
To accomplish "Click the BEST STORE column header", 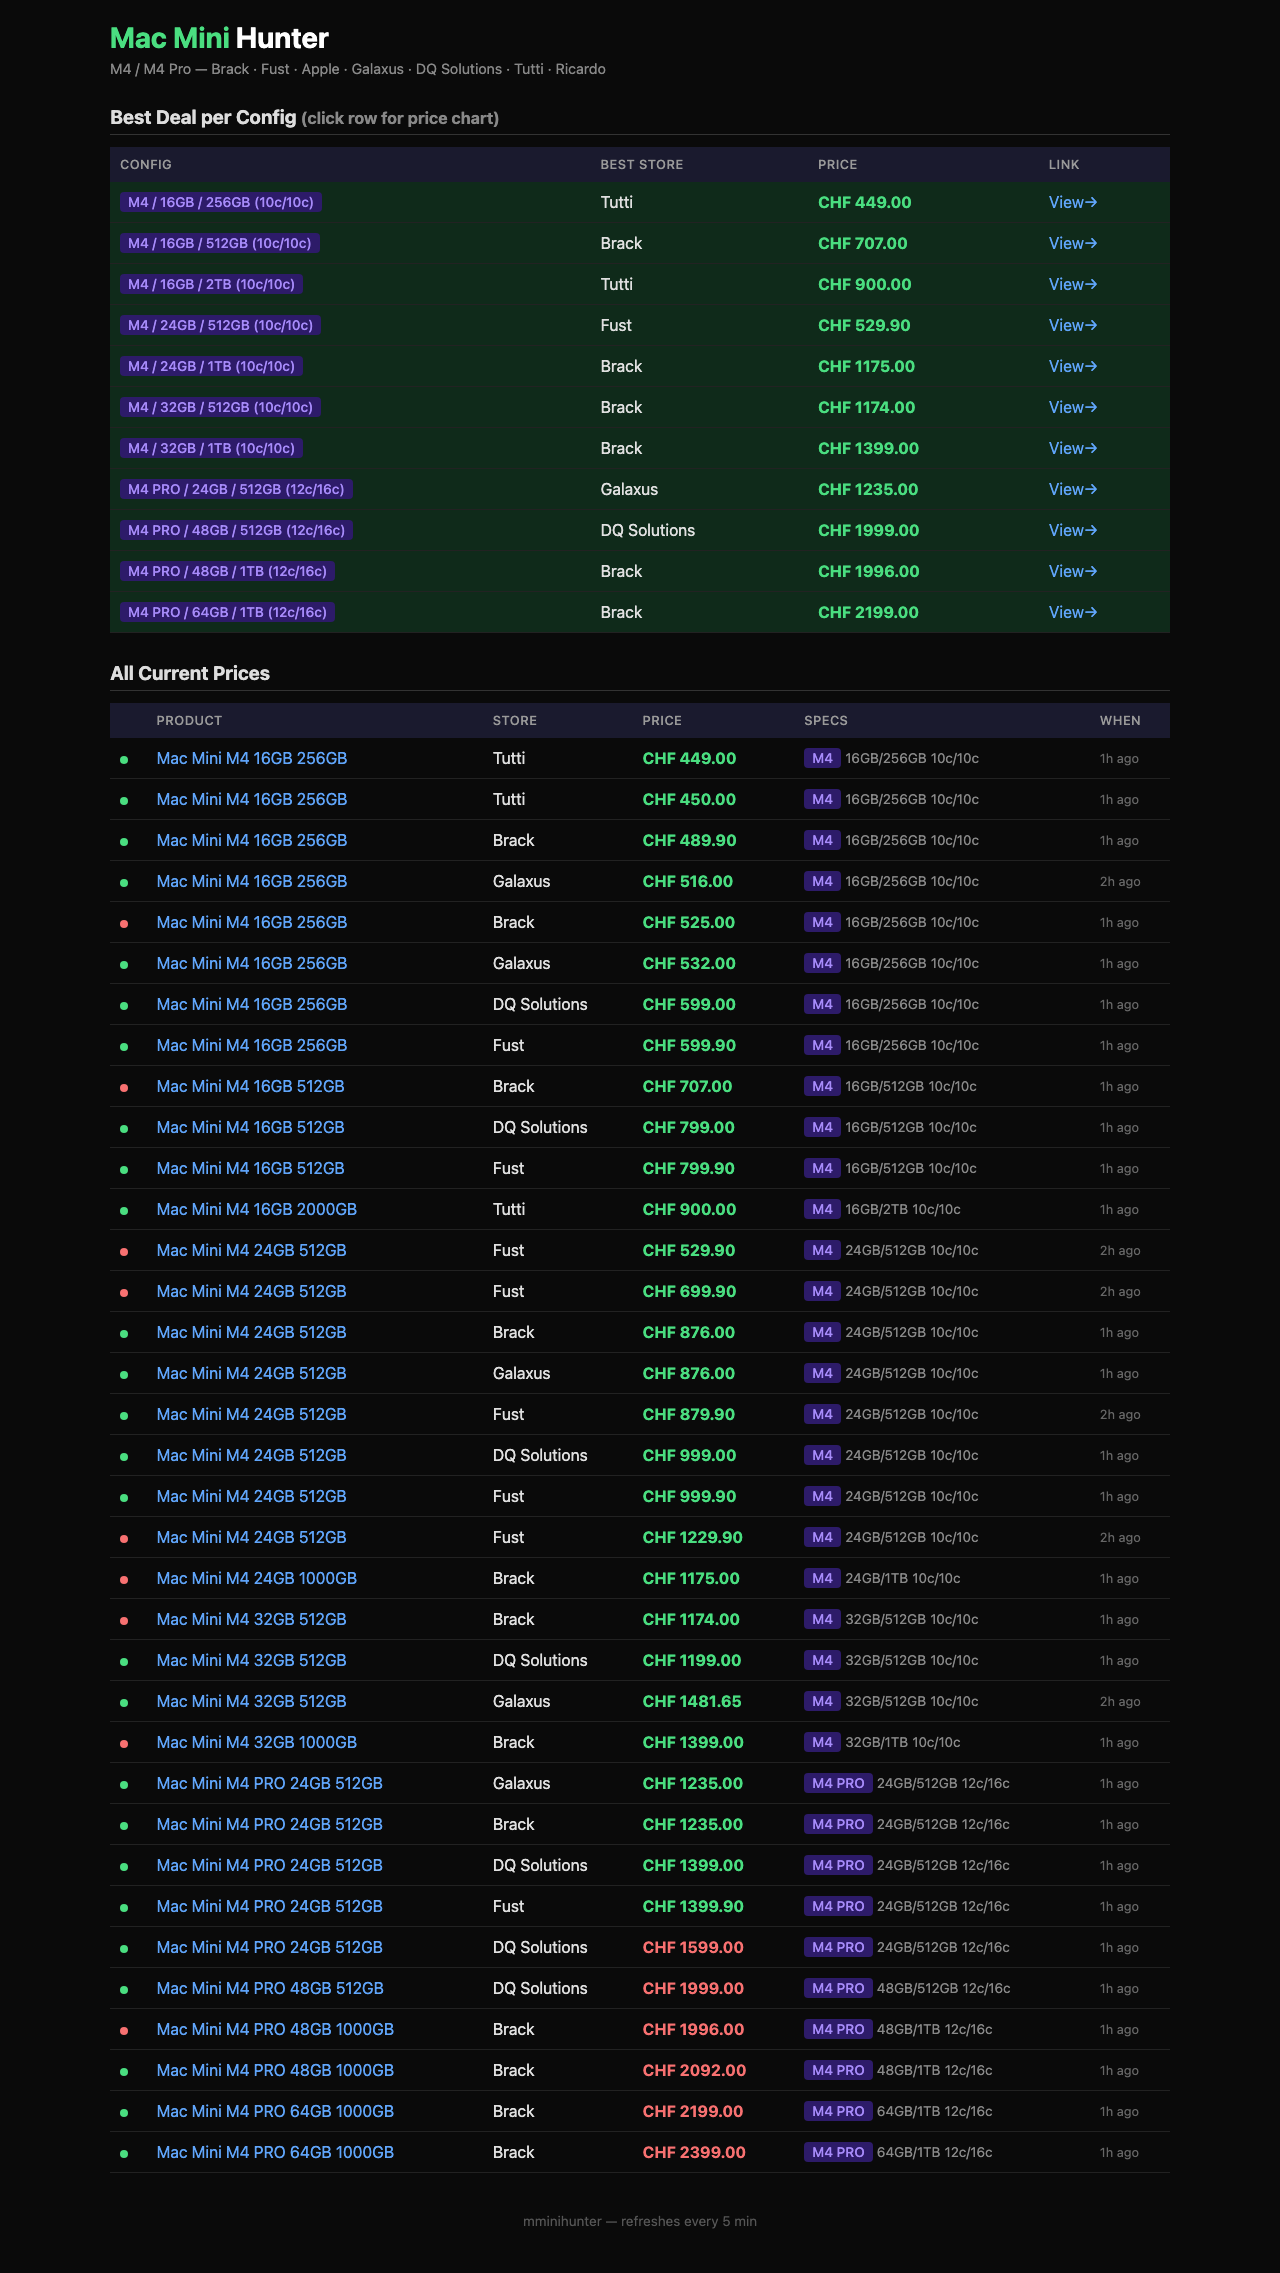I will click(x=642, y=164).
